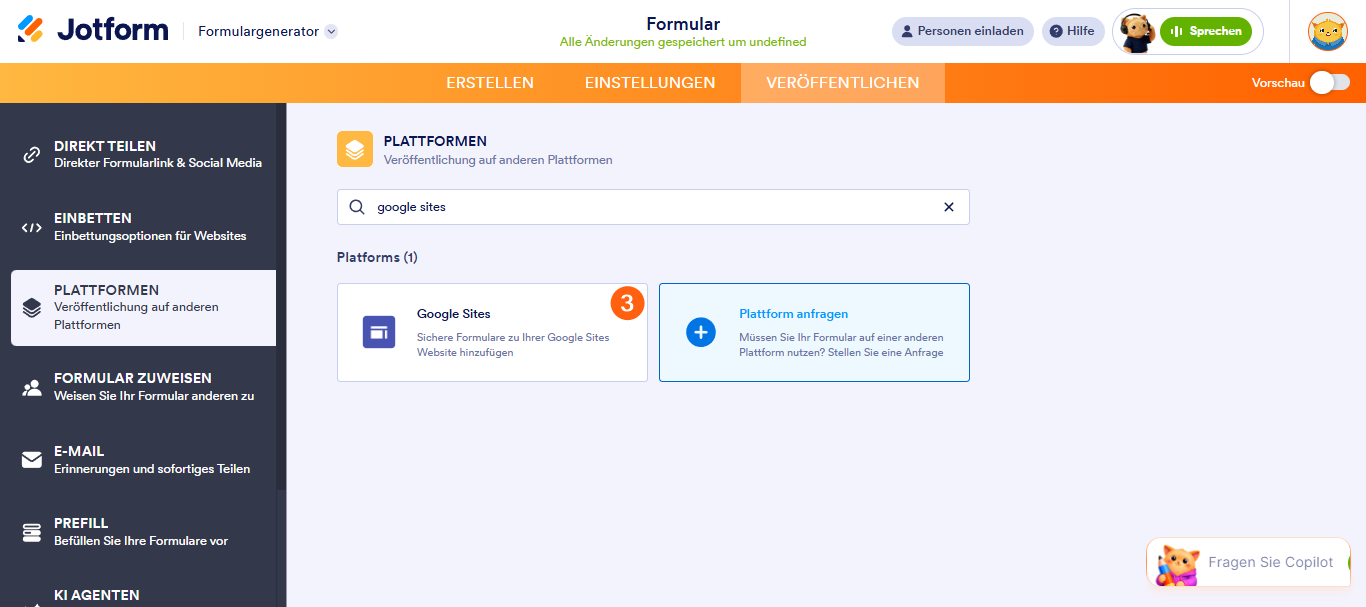Click the Jotform logo
The image size is (1366, 607).
coord(93,30)
